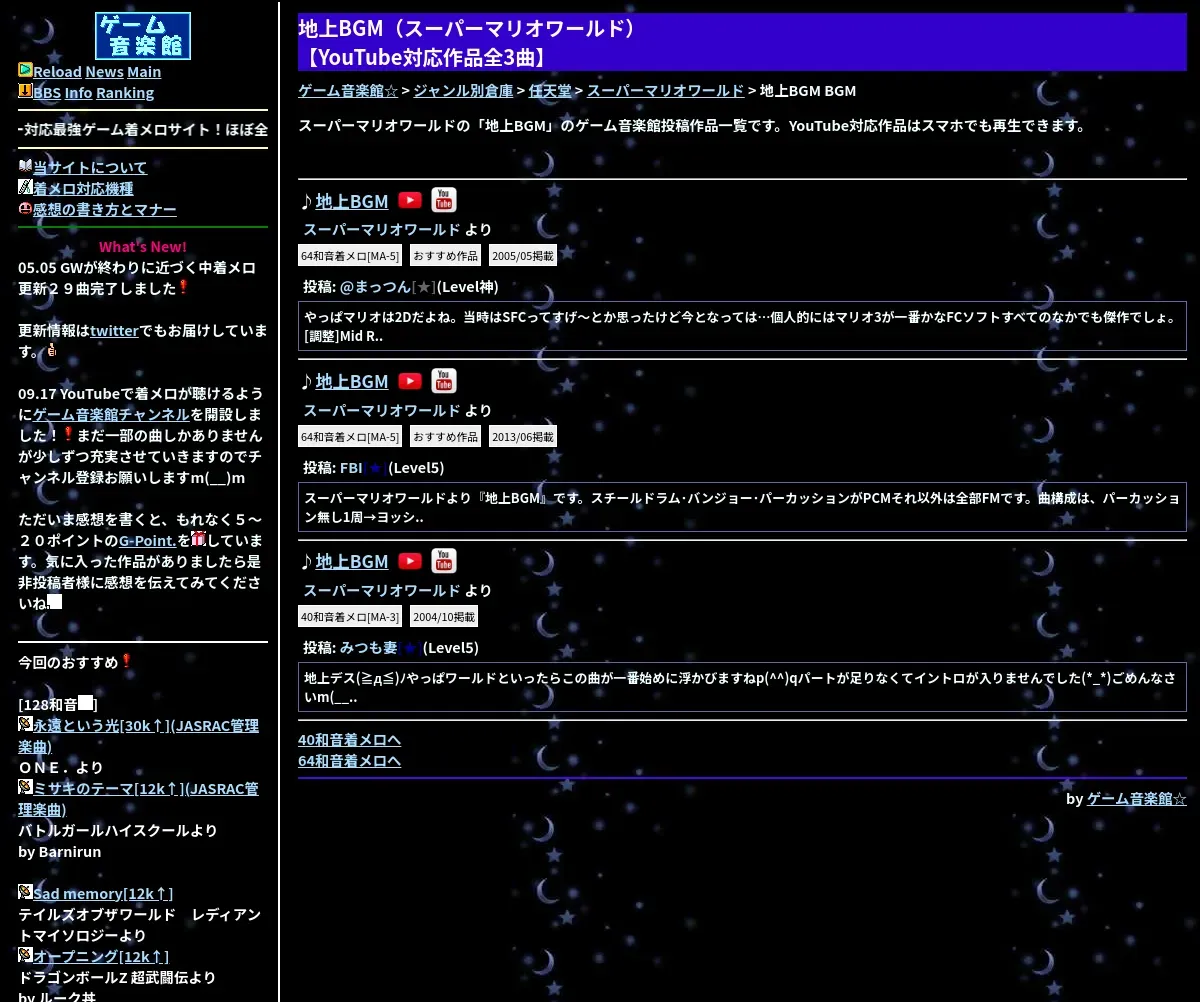Open the BBS link

click(47, 93)
